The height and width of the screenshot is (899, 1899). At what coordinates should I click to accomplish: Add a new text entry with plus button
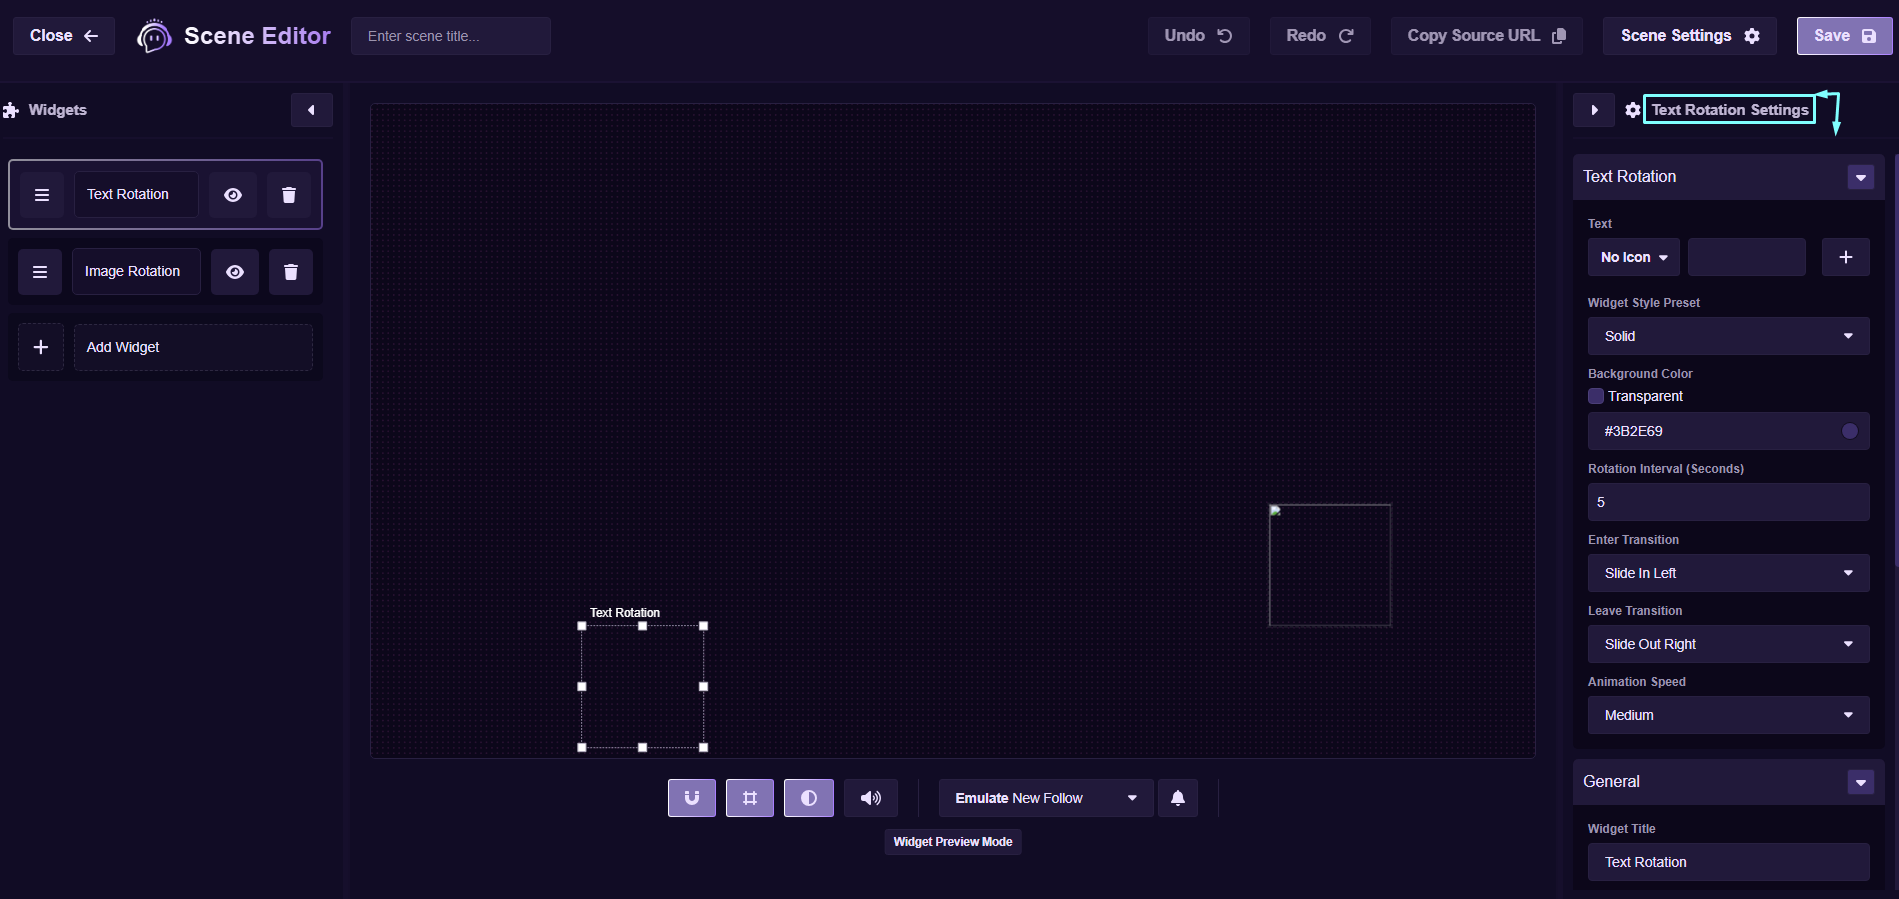point(1846,257)
